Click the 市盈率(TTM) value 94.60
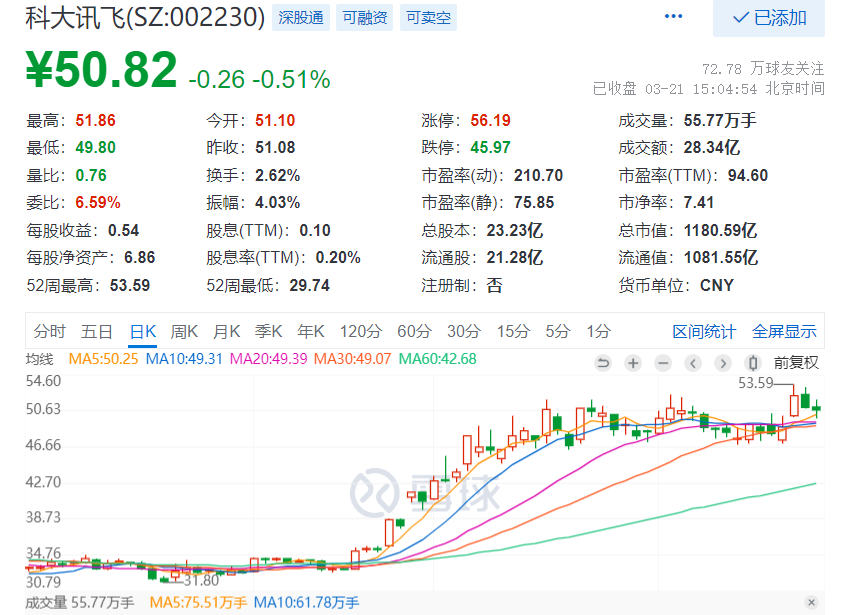This screenshot has width=854, height=615. [748, 175]
